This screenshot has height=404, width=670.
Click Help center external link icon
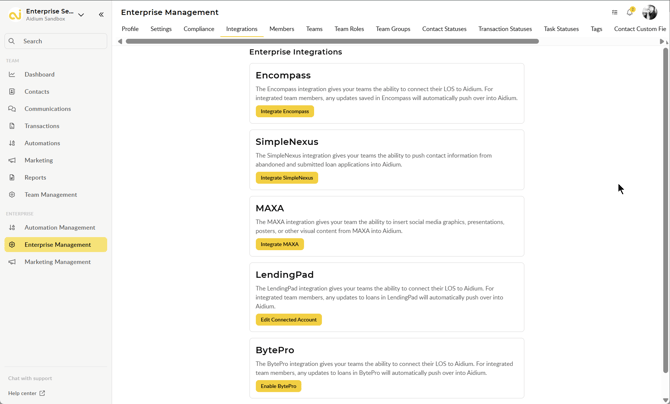coord(42,393)
